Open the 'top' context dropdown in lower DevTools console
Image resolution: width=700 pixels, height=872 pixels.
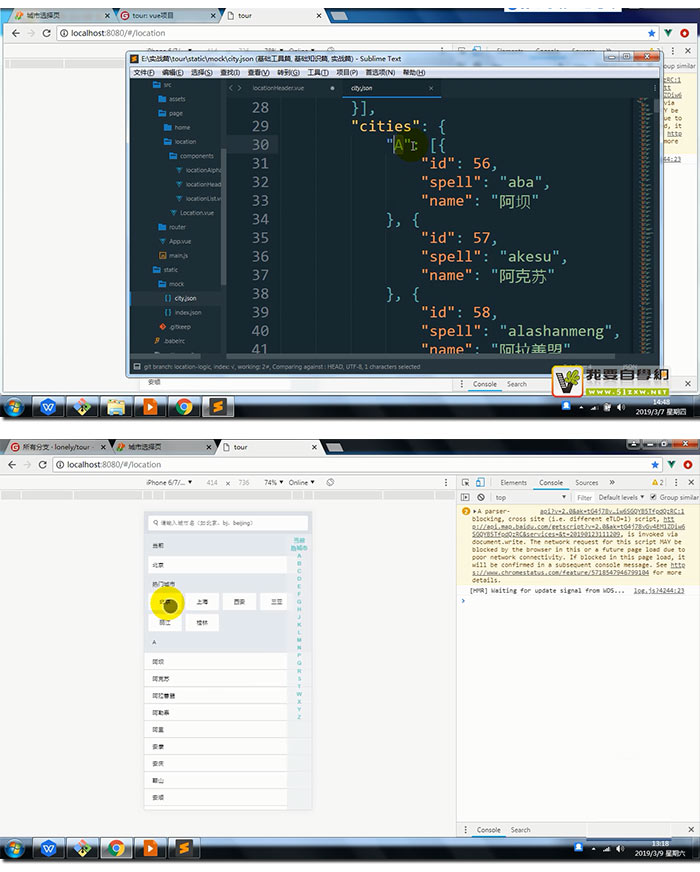pos(530,497)
